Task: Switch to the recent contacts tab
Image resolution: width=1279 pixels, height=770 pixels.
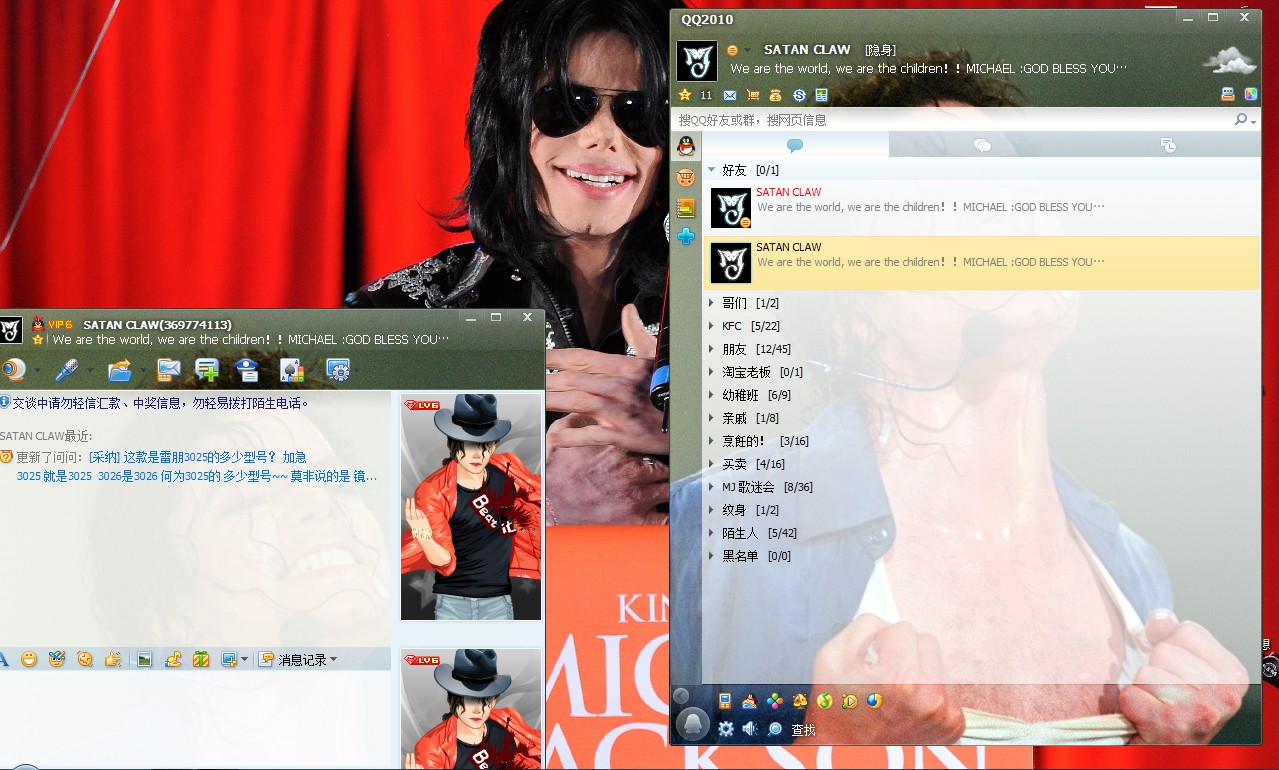Action: [x=1167, y=146]
